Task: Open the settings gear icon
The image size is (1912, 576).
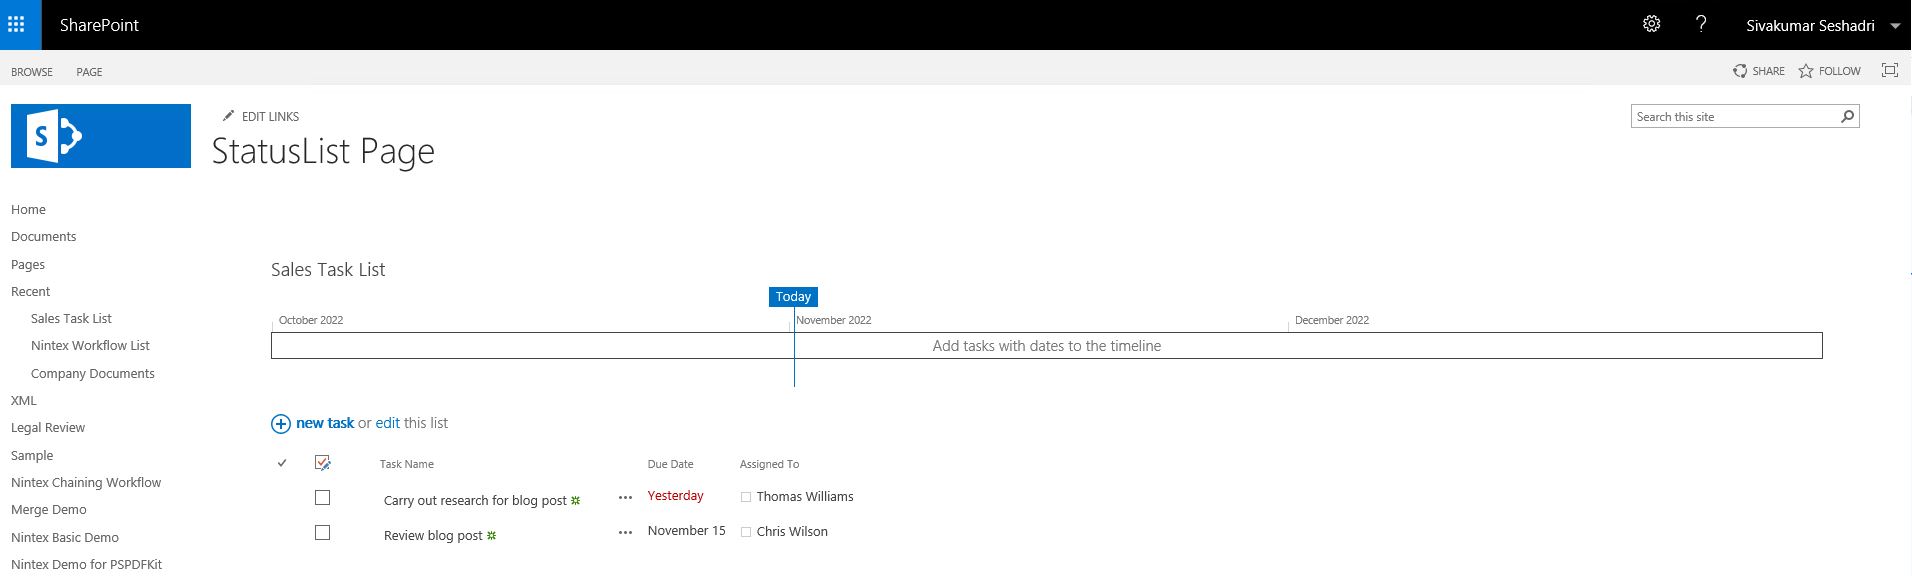Action: pos(1652,24)
